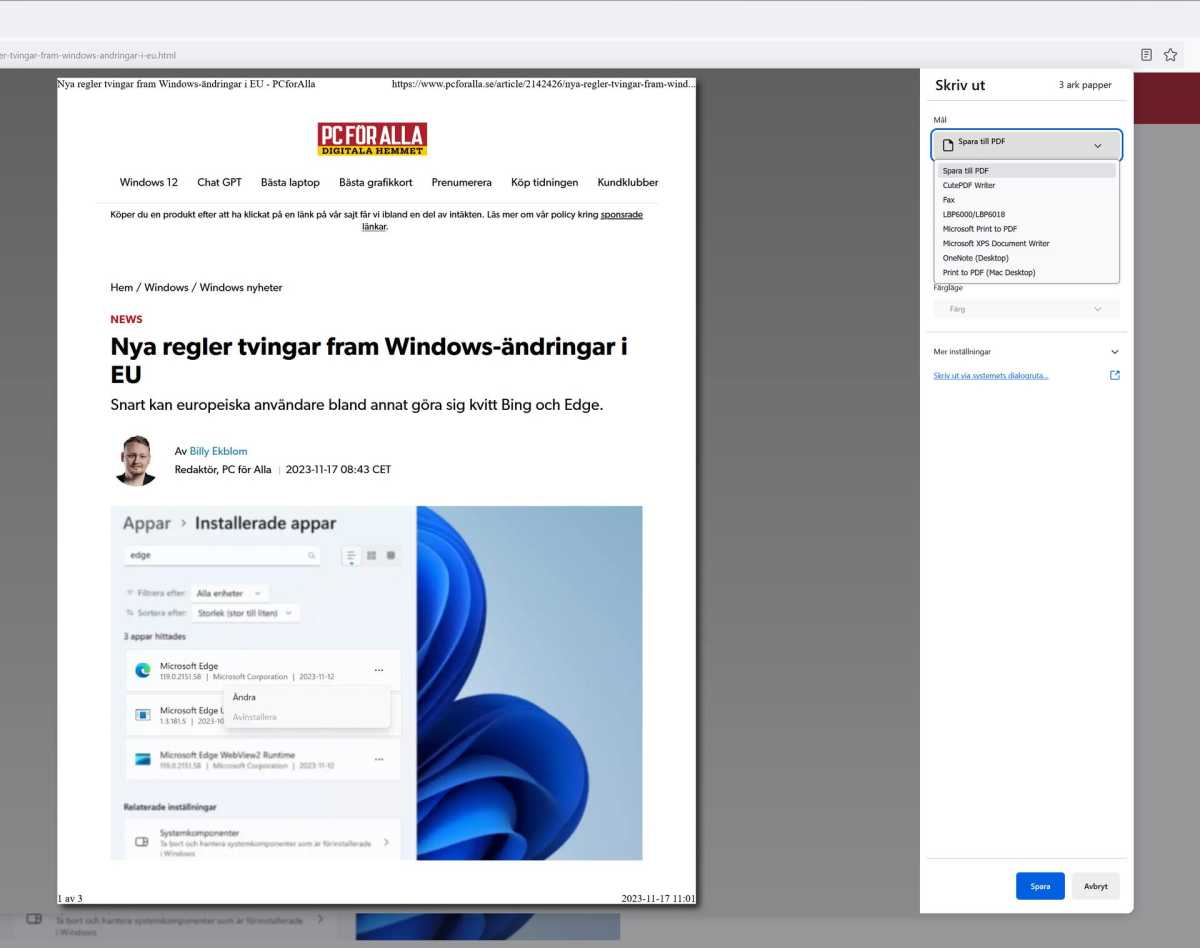The height and width of the screenshot is (948, 1200).
Task: Open the immersive reader icon in address bar
Action: pos(1146,55)
